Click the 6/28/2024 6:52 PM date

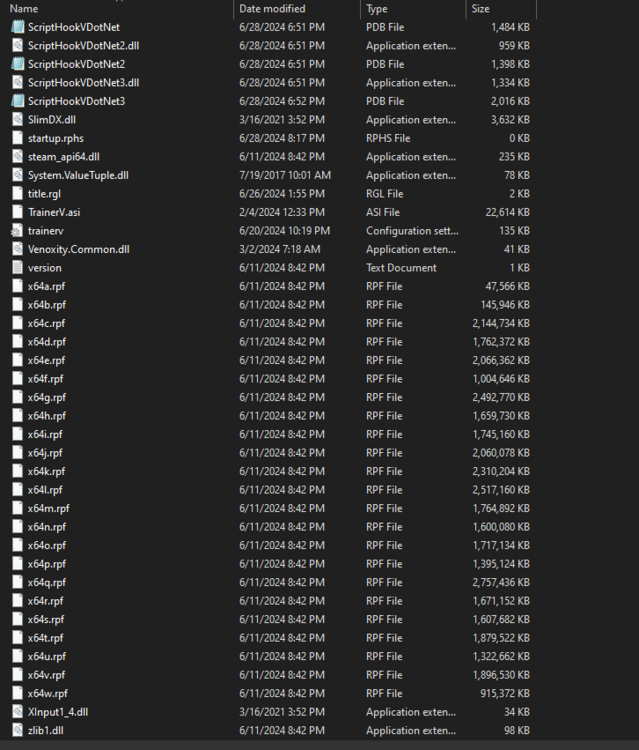click(282, 101)
